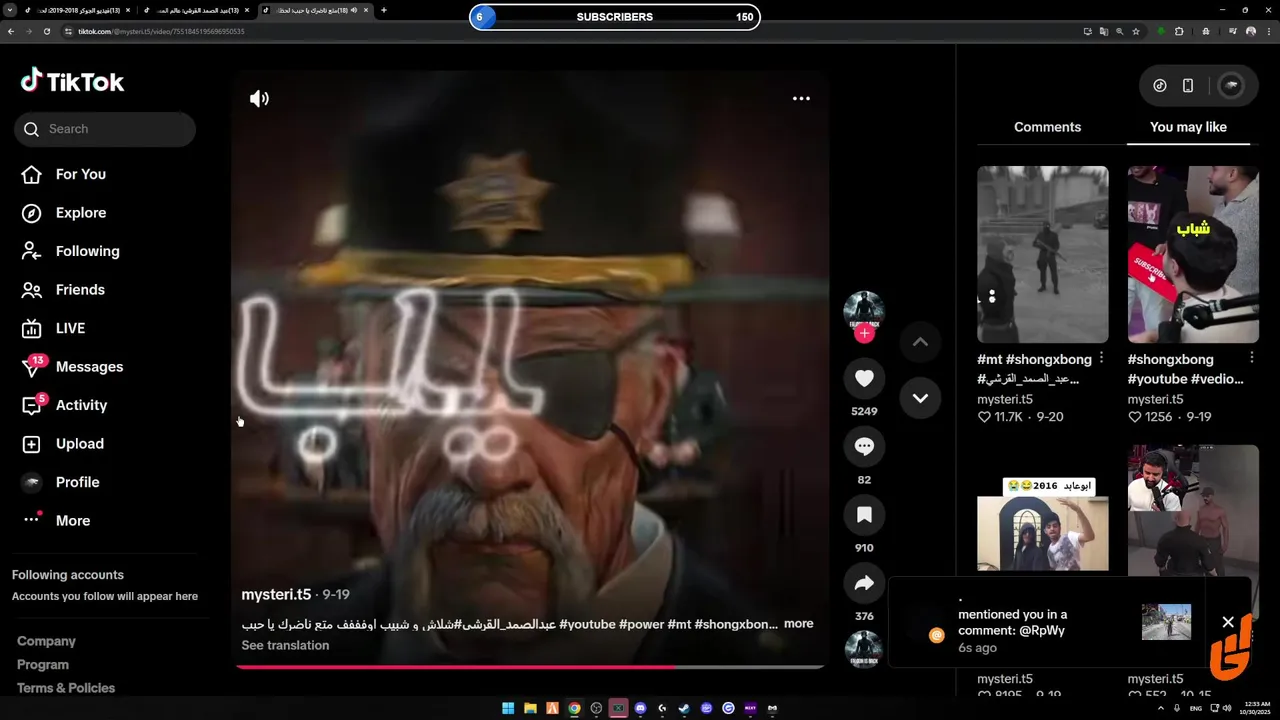Go to the previous video with up chevron
1280x720 pixels.
pos(920,342)
